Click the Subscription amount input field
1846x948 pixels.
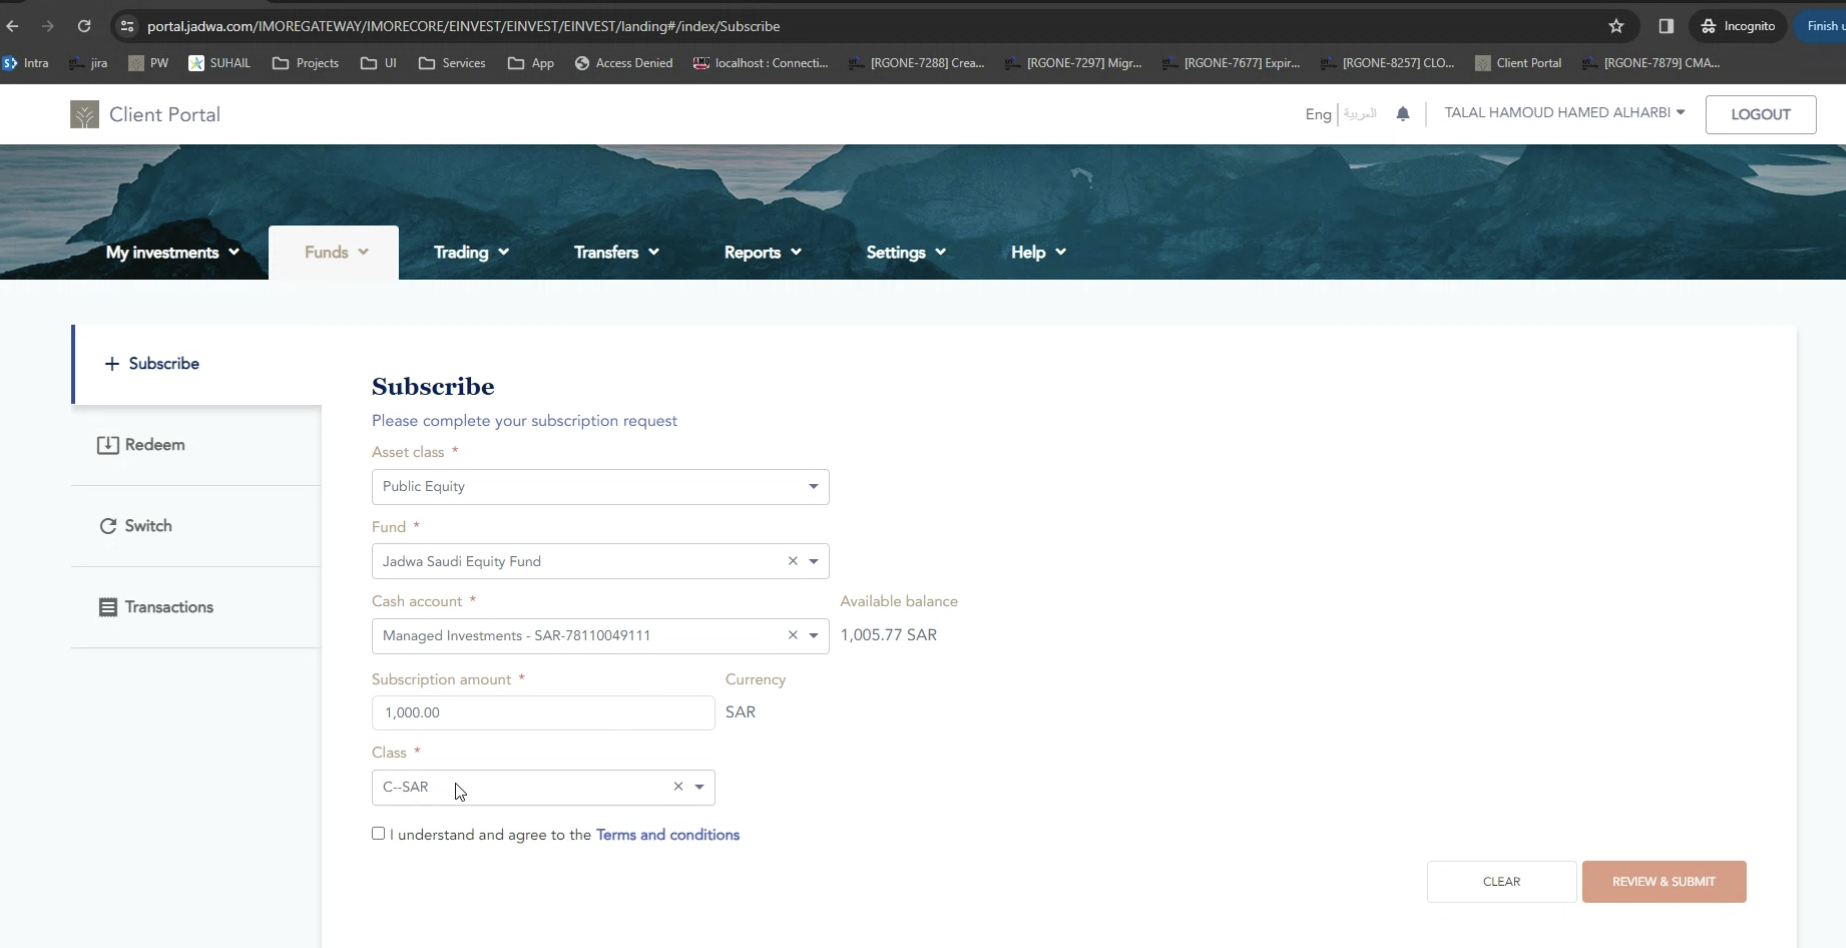point(543,713)
